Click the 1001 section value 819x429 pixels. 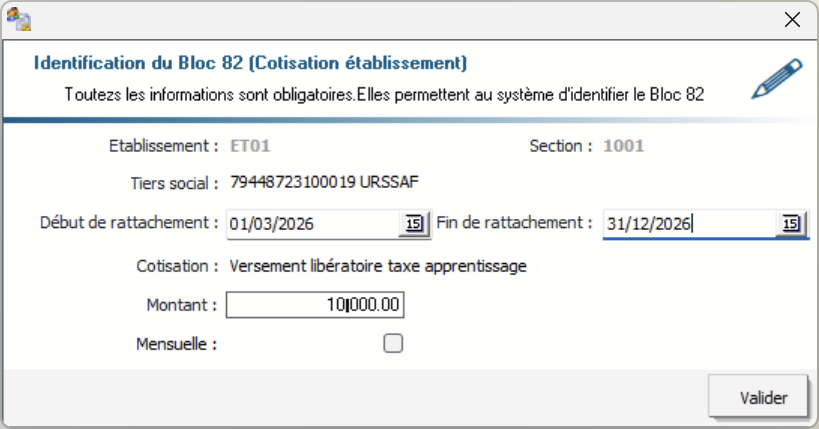623,146
